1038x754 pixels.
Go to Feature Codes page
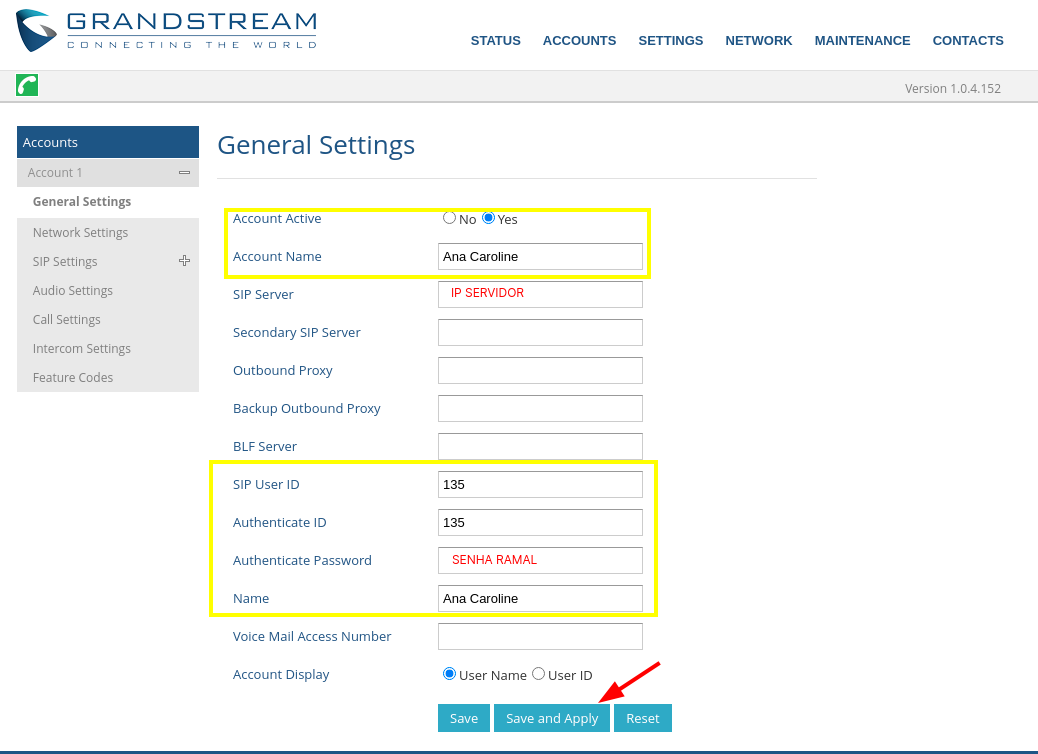click(x=72, y=377)
